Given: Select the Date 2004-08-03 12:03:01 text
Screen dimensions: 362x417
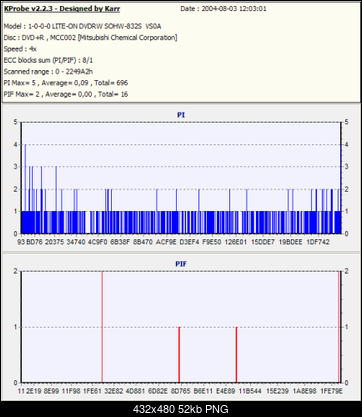Looking at the screenshot, I should click(223, 9).
